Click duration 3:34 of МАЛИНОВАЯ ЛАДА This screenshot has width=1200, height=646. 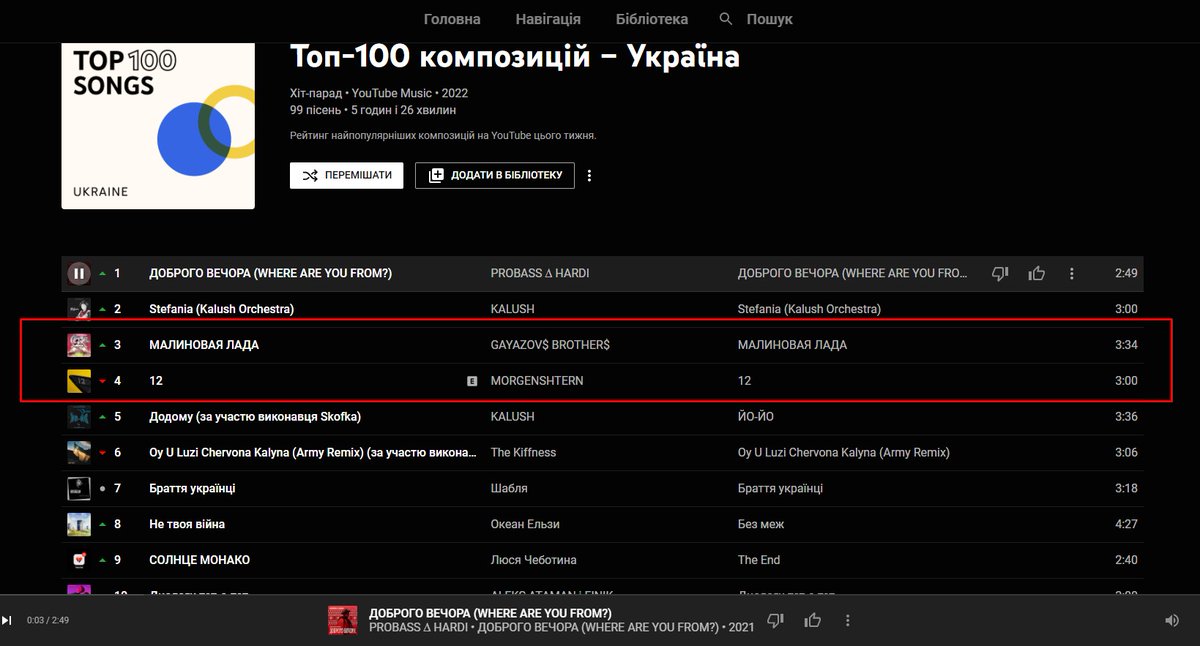point(1126,345)
